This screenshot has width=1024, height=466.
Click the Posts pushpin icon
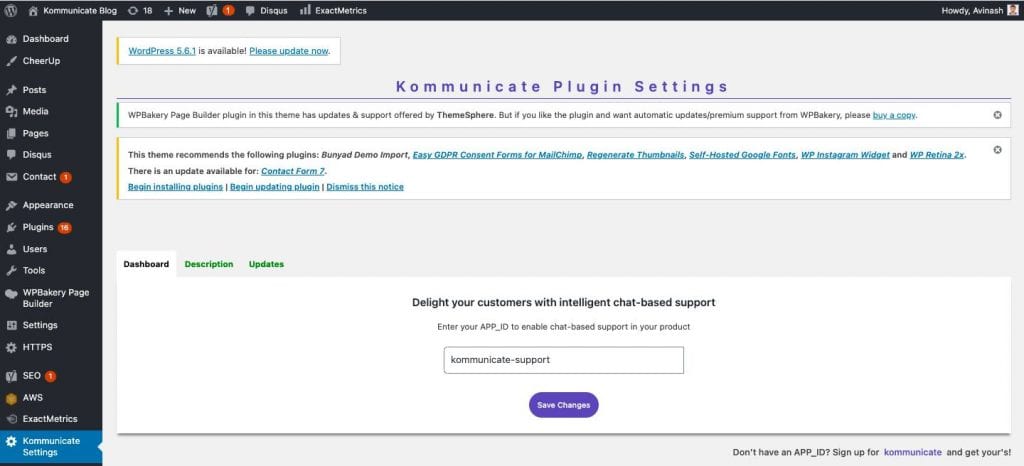click(x=11, y=90)
